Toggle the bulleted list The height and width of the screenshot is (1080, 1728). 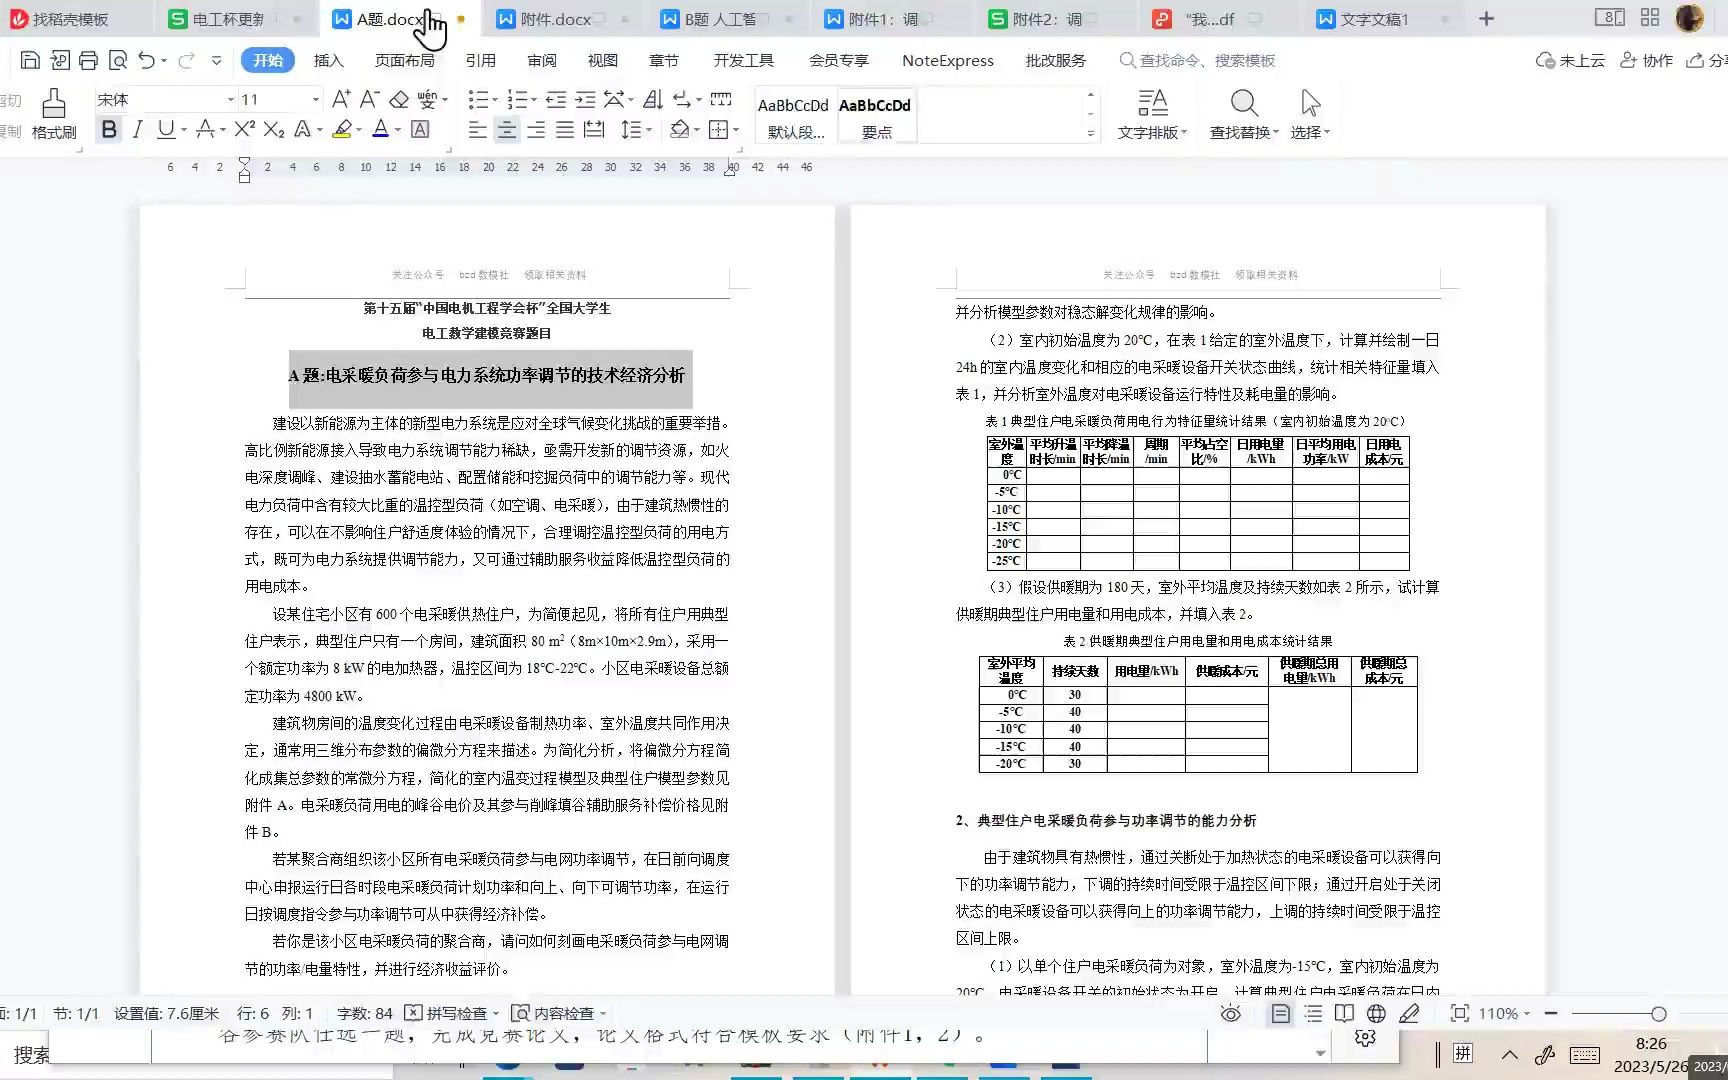(477, 99)
